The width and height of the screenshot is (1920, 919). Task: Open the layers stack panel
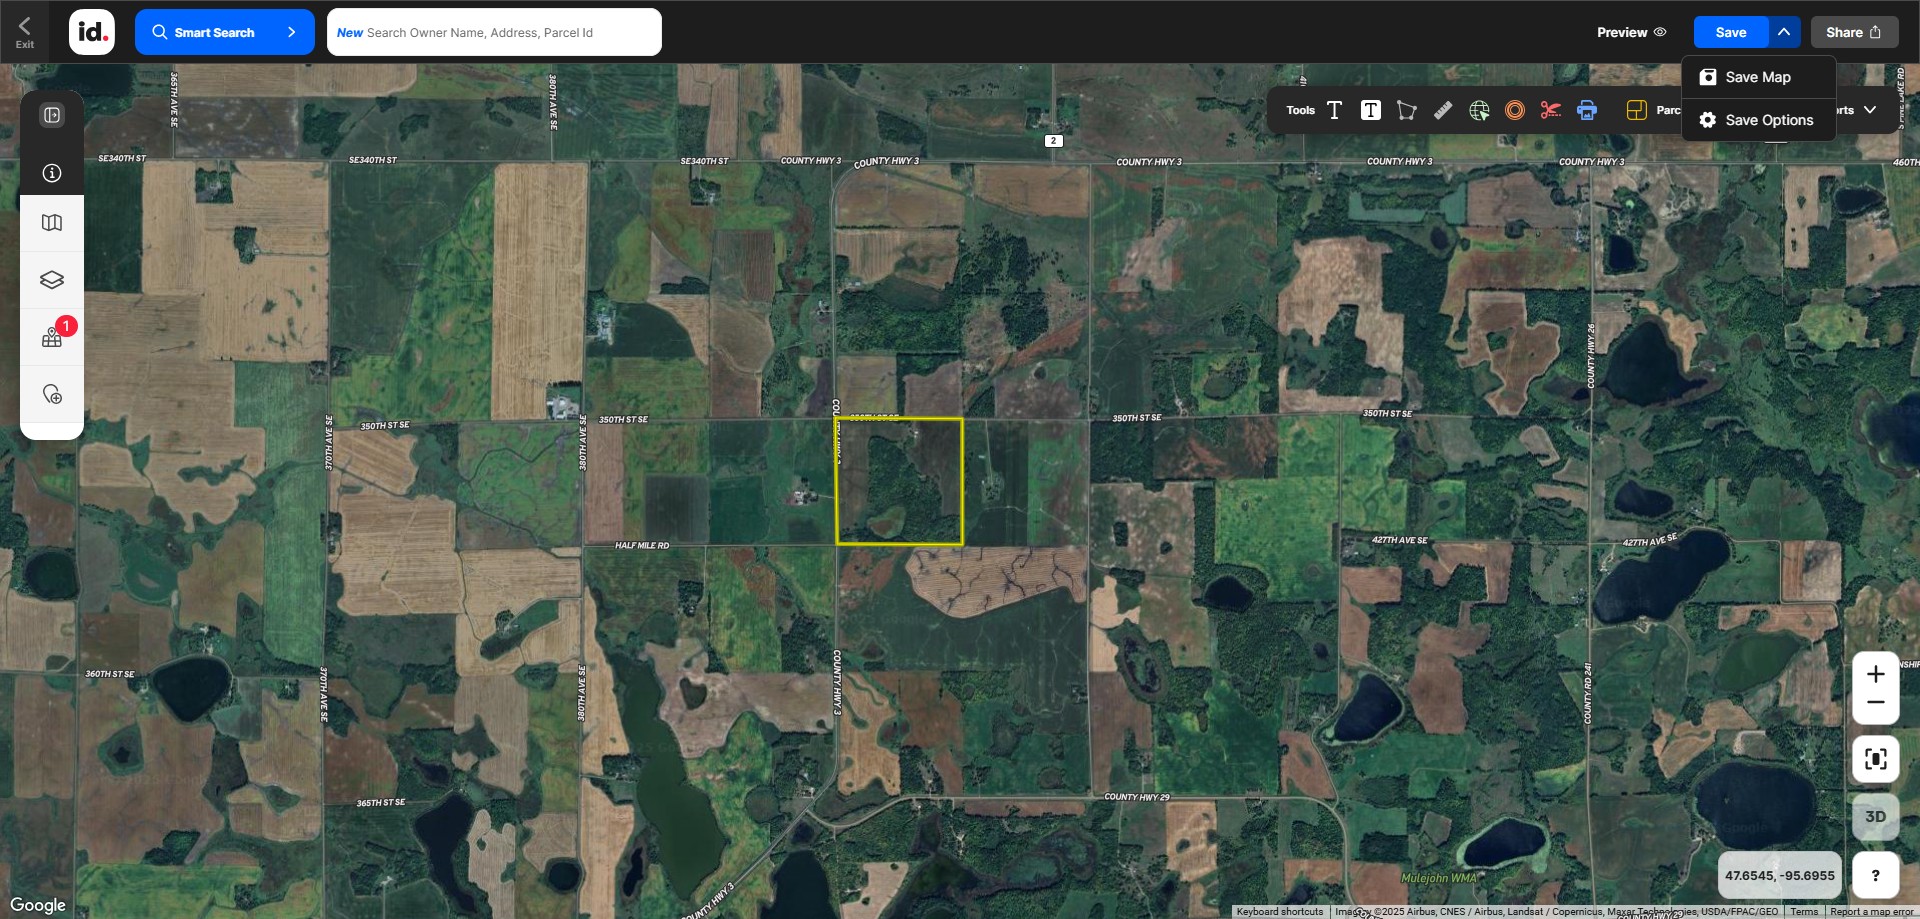52,280
